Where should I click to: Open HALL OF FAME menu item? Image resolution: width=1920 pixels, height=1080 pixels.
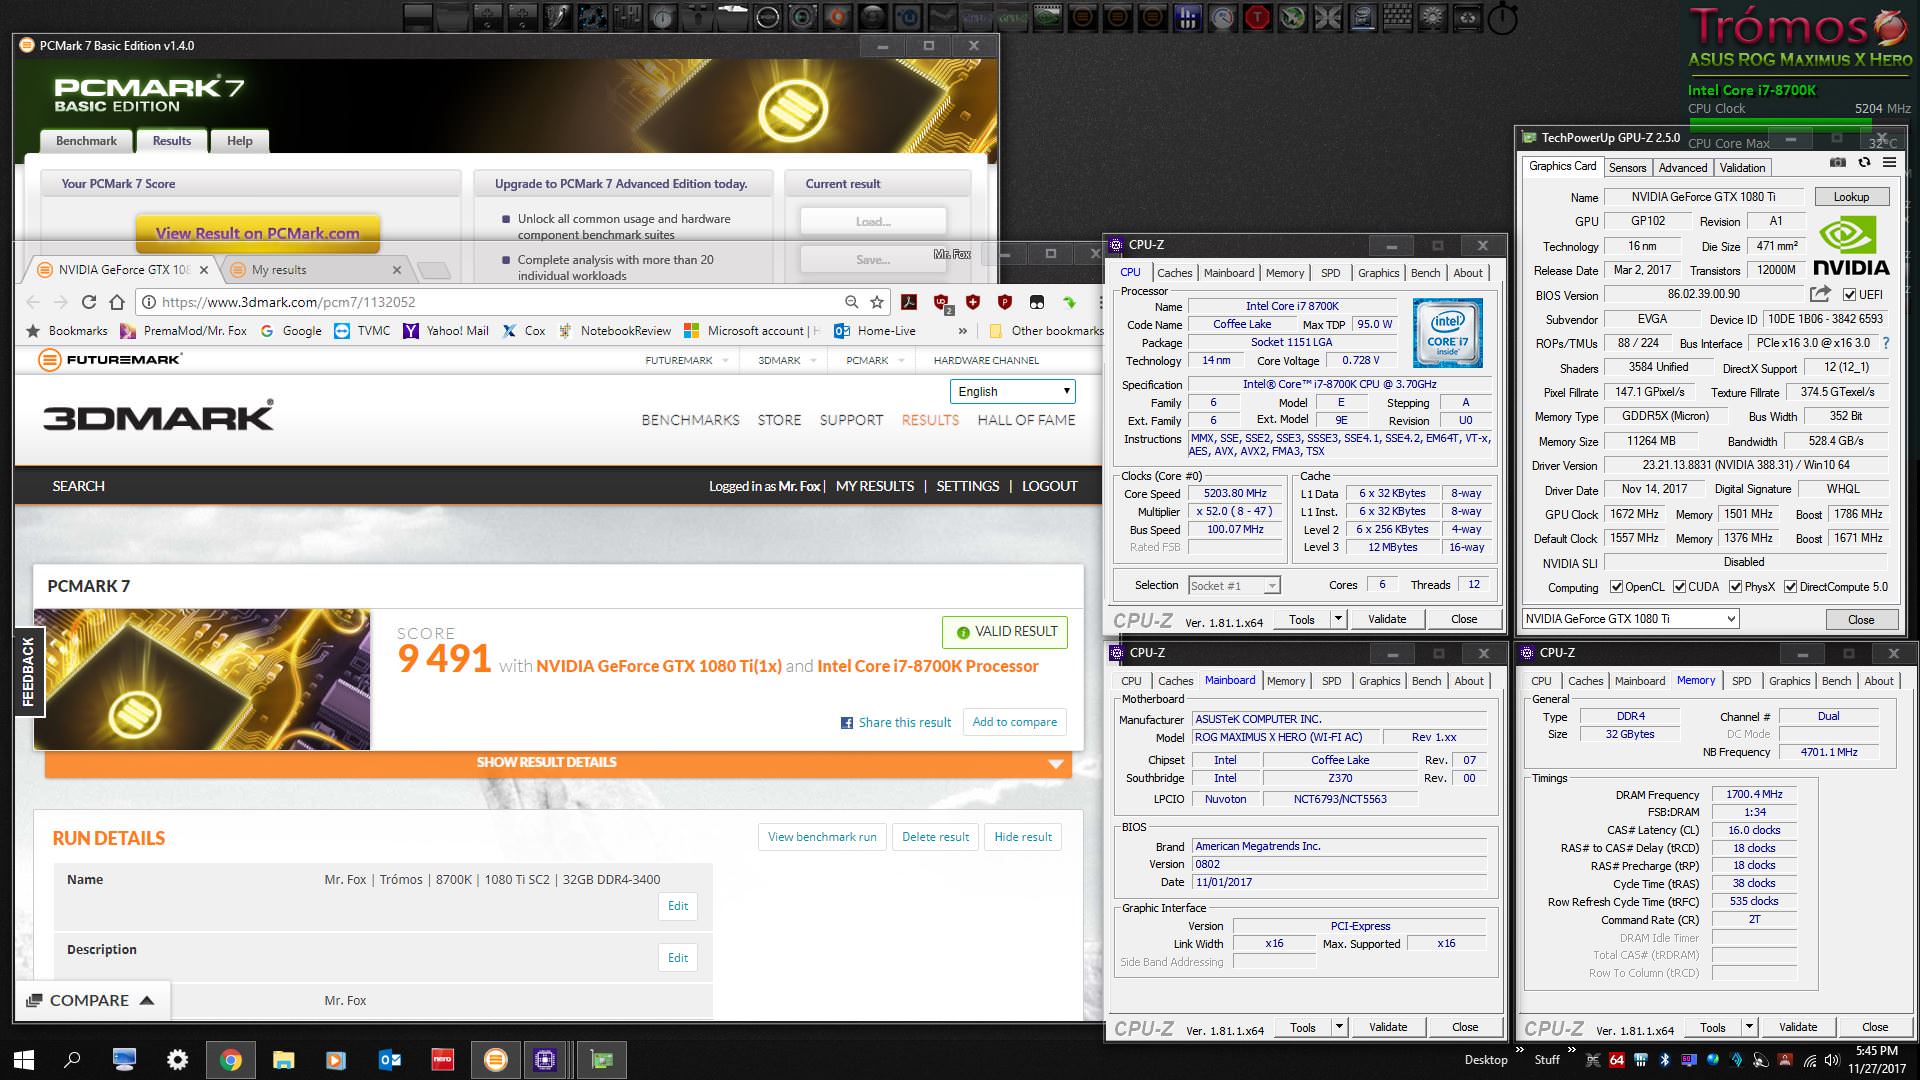[x=1026, y=420]
